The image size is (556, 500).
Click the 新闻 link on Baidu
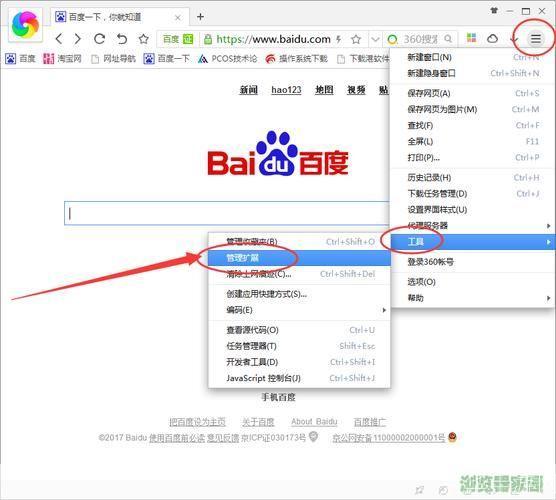(249, 90)
